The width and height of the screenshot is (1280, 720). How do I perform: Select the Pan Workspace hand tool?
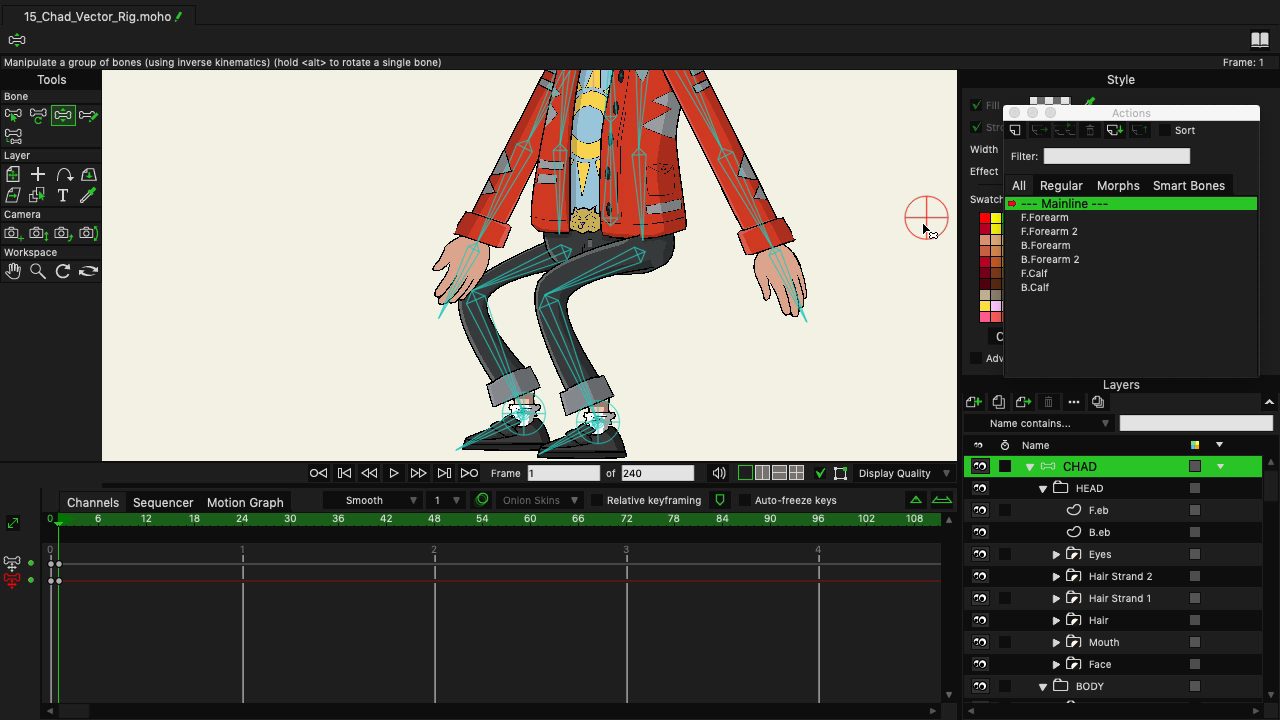coord(13,271)
